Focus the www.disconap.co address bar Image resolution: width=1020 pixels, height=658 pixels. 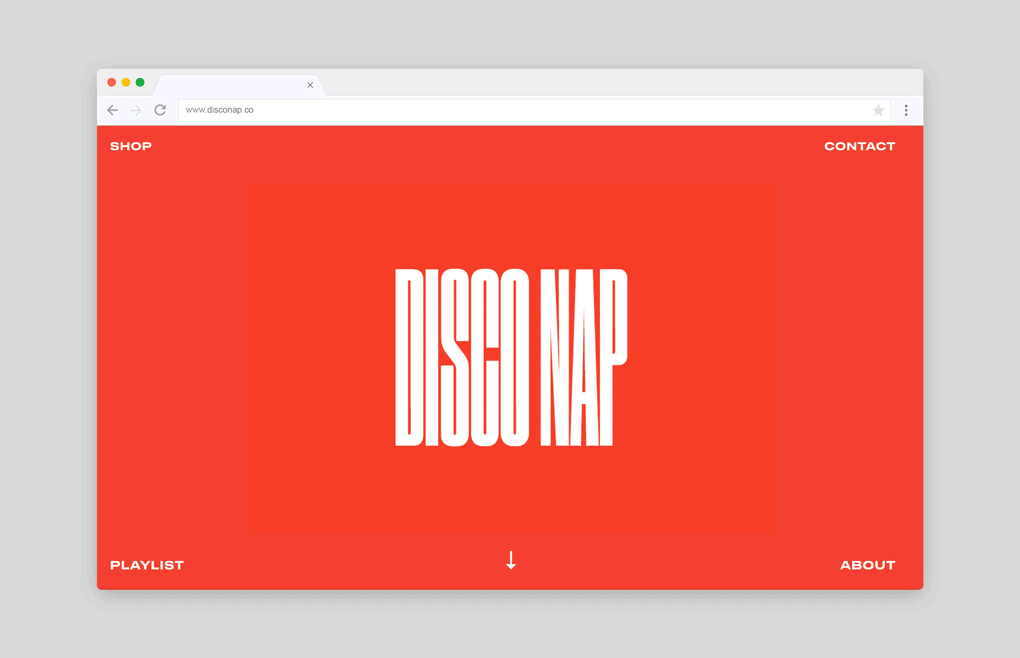(x=534, y=110)
